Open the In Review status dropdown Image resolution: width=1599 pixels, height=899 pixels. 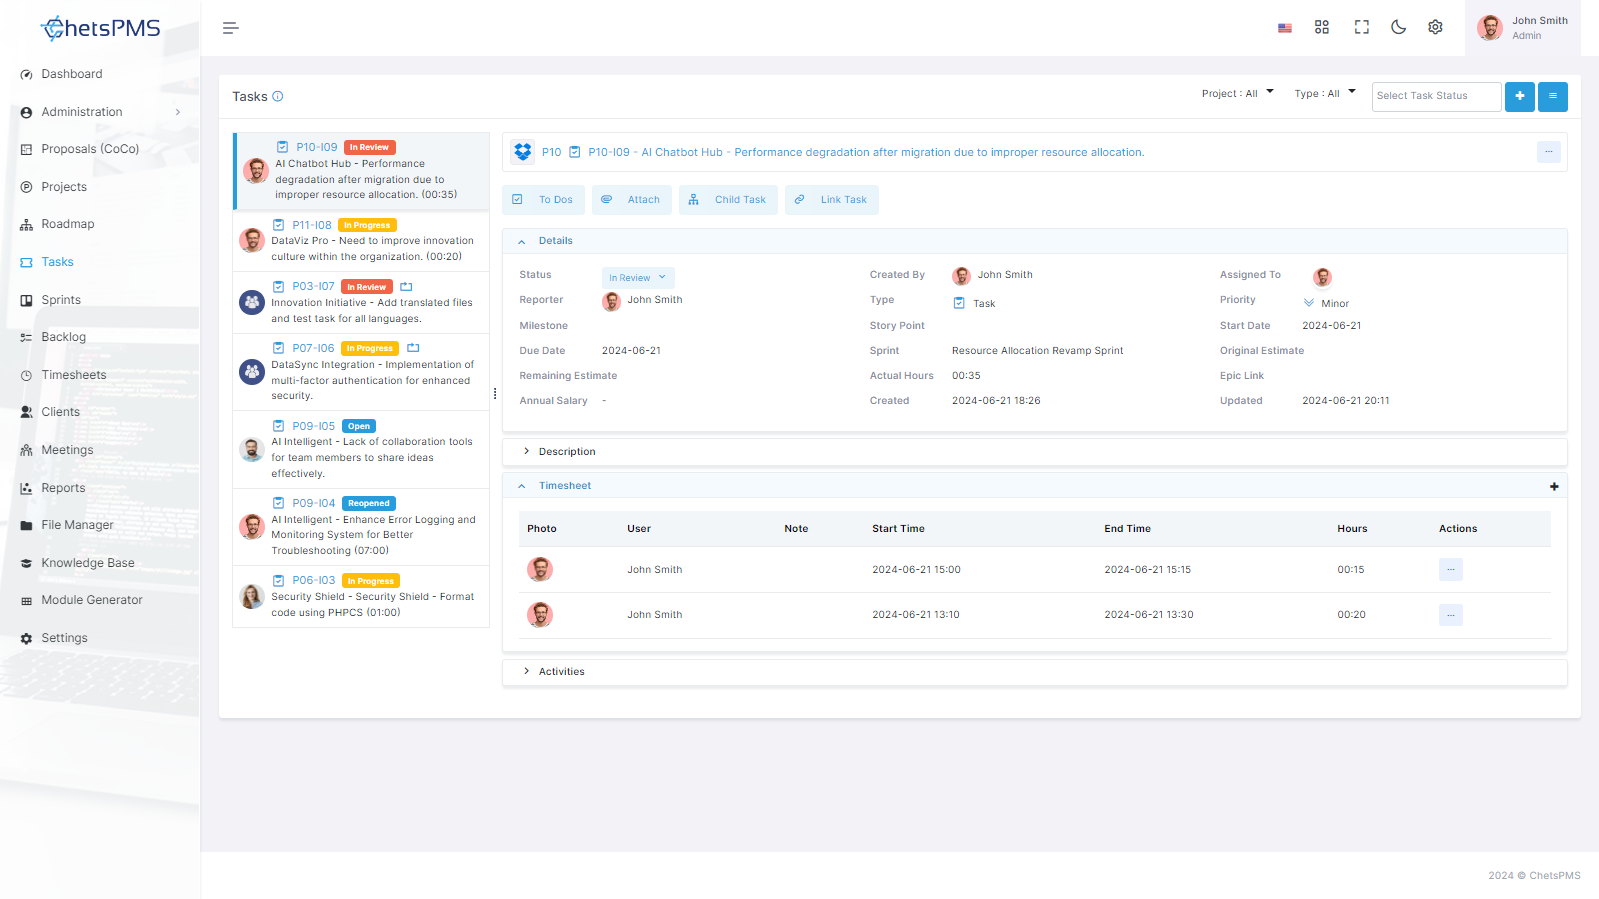pyautogui.click(x=638, y=278)
